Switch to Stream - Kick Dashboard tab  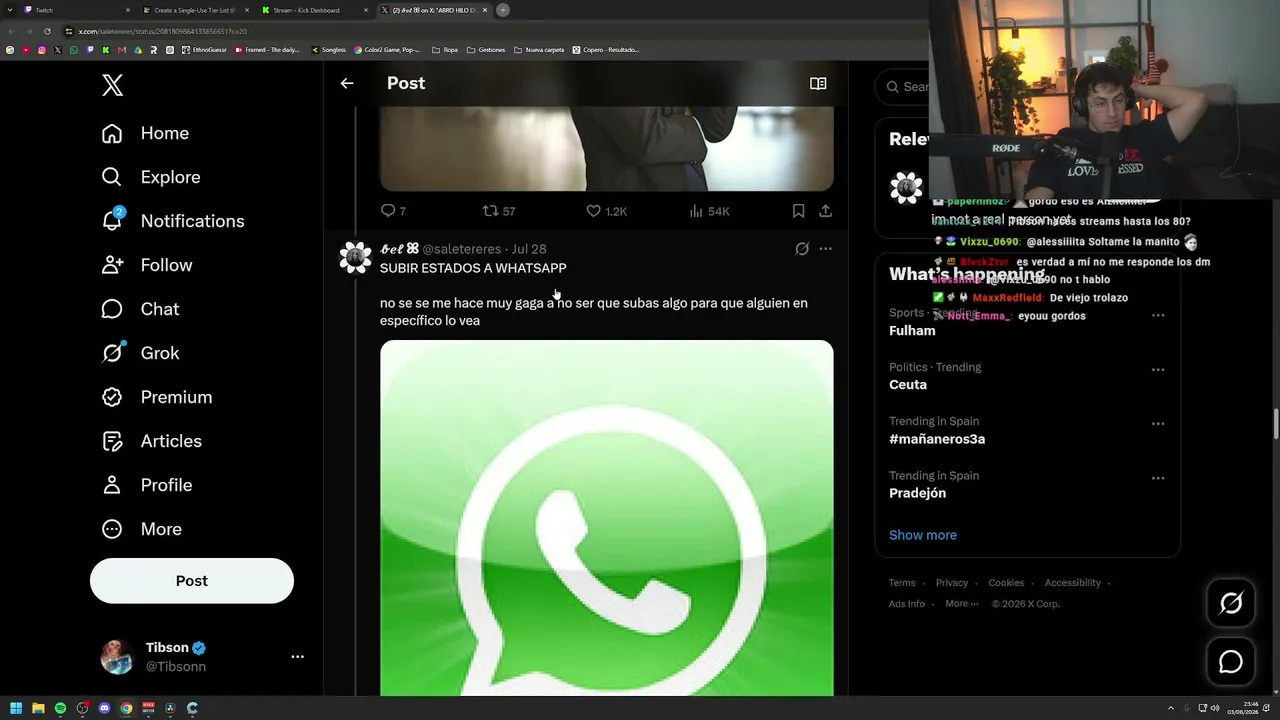coord(315,10)
